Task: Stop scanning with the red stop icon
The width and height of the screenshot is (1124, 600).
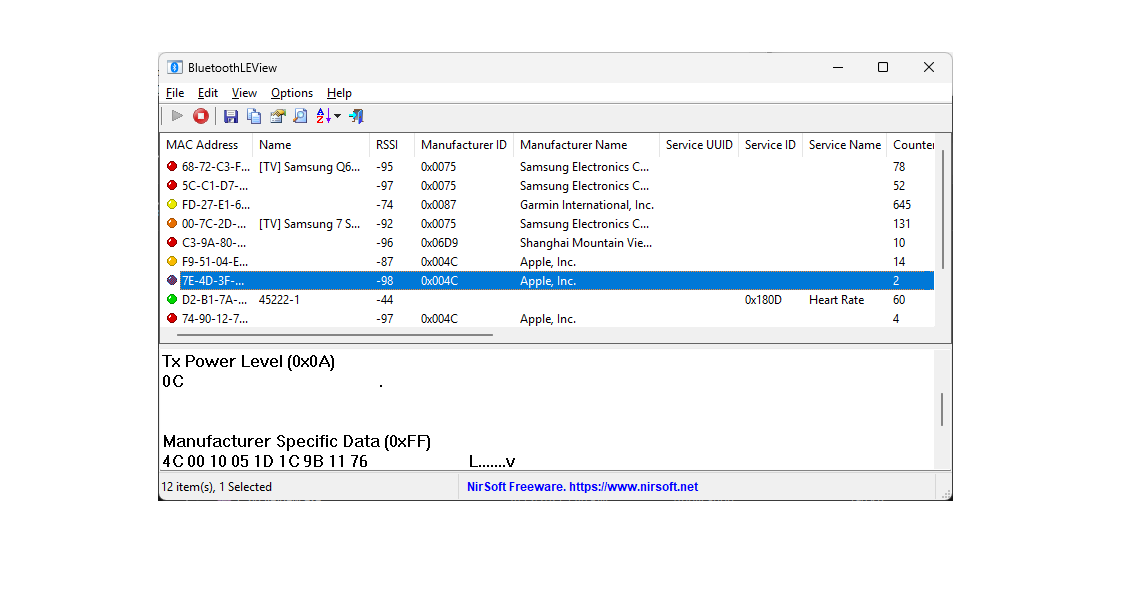Action: pos(201,116)
